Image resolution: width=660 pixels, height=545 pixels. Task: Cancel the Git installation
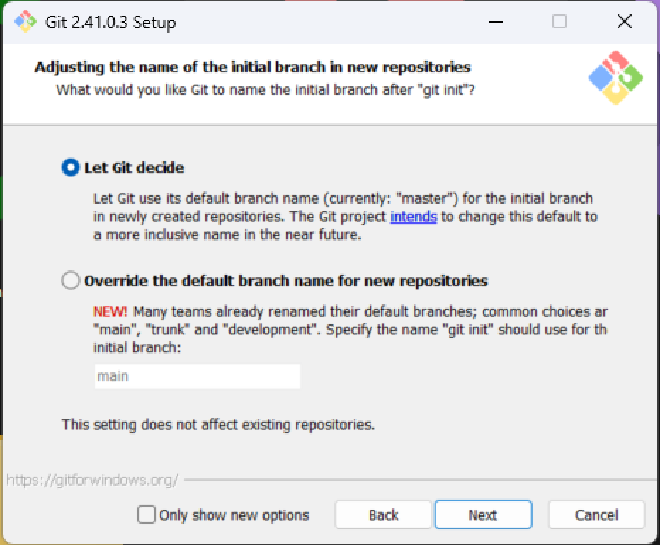[596, 515]
